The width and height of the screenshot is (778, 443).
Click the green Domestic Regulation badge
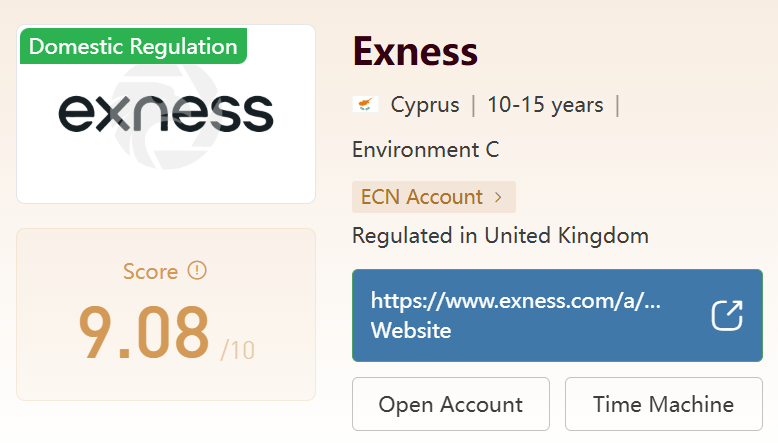[x=133, y=46]
